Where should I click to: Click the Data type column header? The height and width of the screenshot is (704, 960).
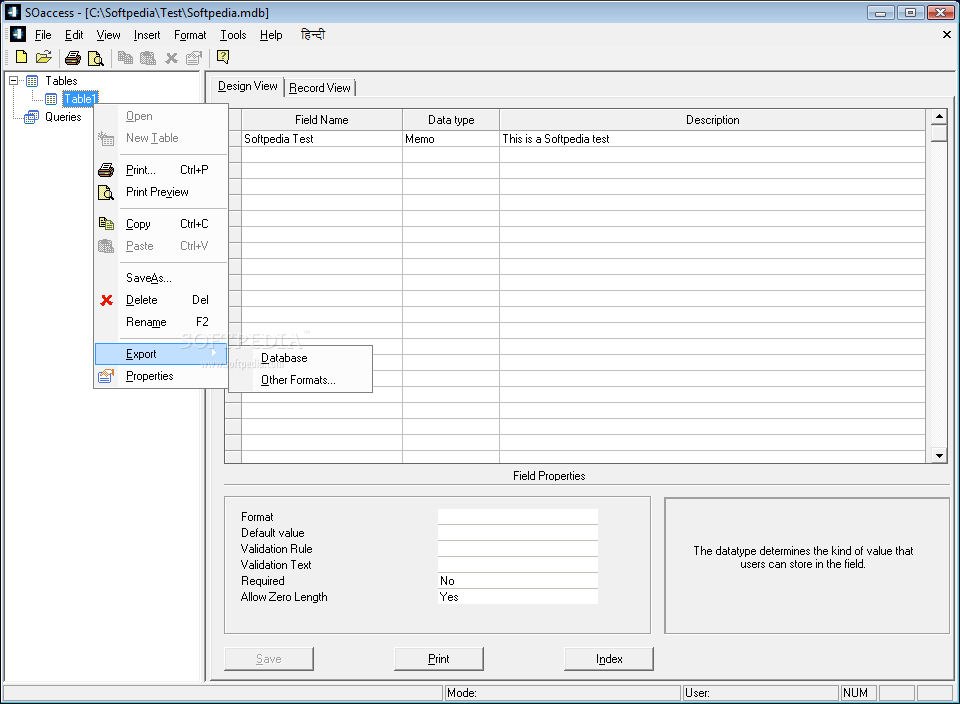click(x=451, y=120)
